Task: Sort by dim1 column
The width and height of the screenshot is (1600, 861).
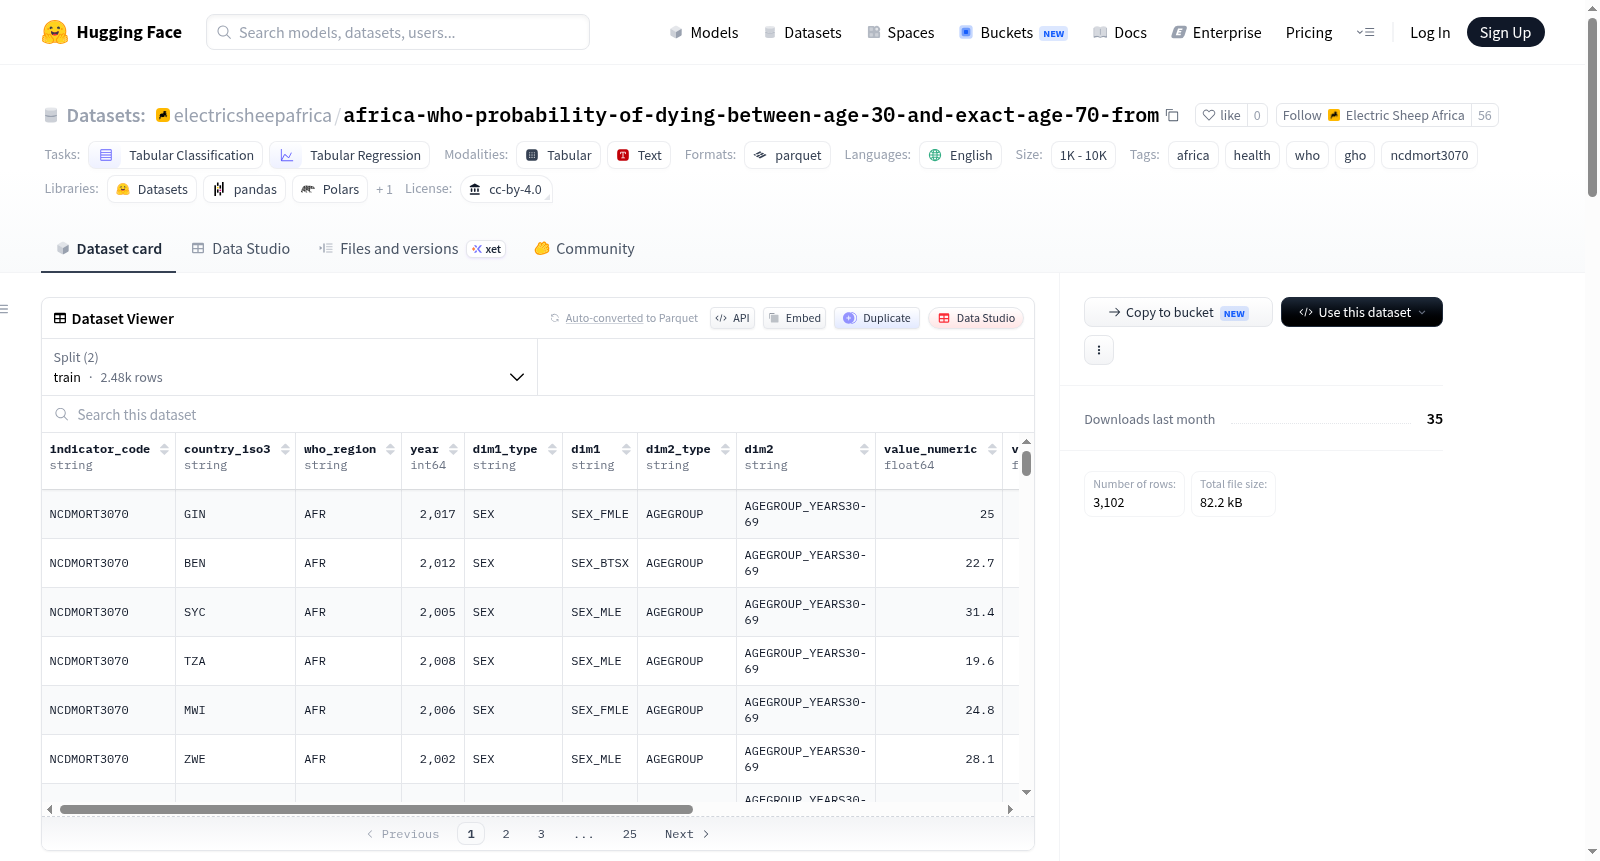Action: tap(627, 450)
